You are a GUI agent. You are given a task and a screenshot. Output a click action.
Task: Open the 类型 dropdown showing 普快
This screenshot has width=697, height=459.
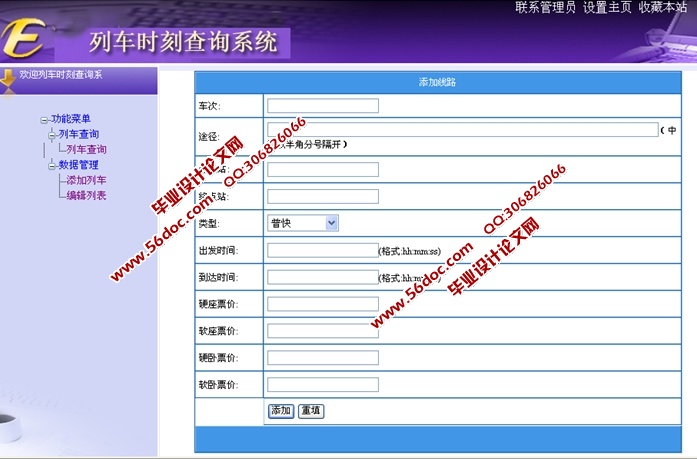(303, 223)
